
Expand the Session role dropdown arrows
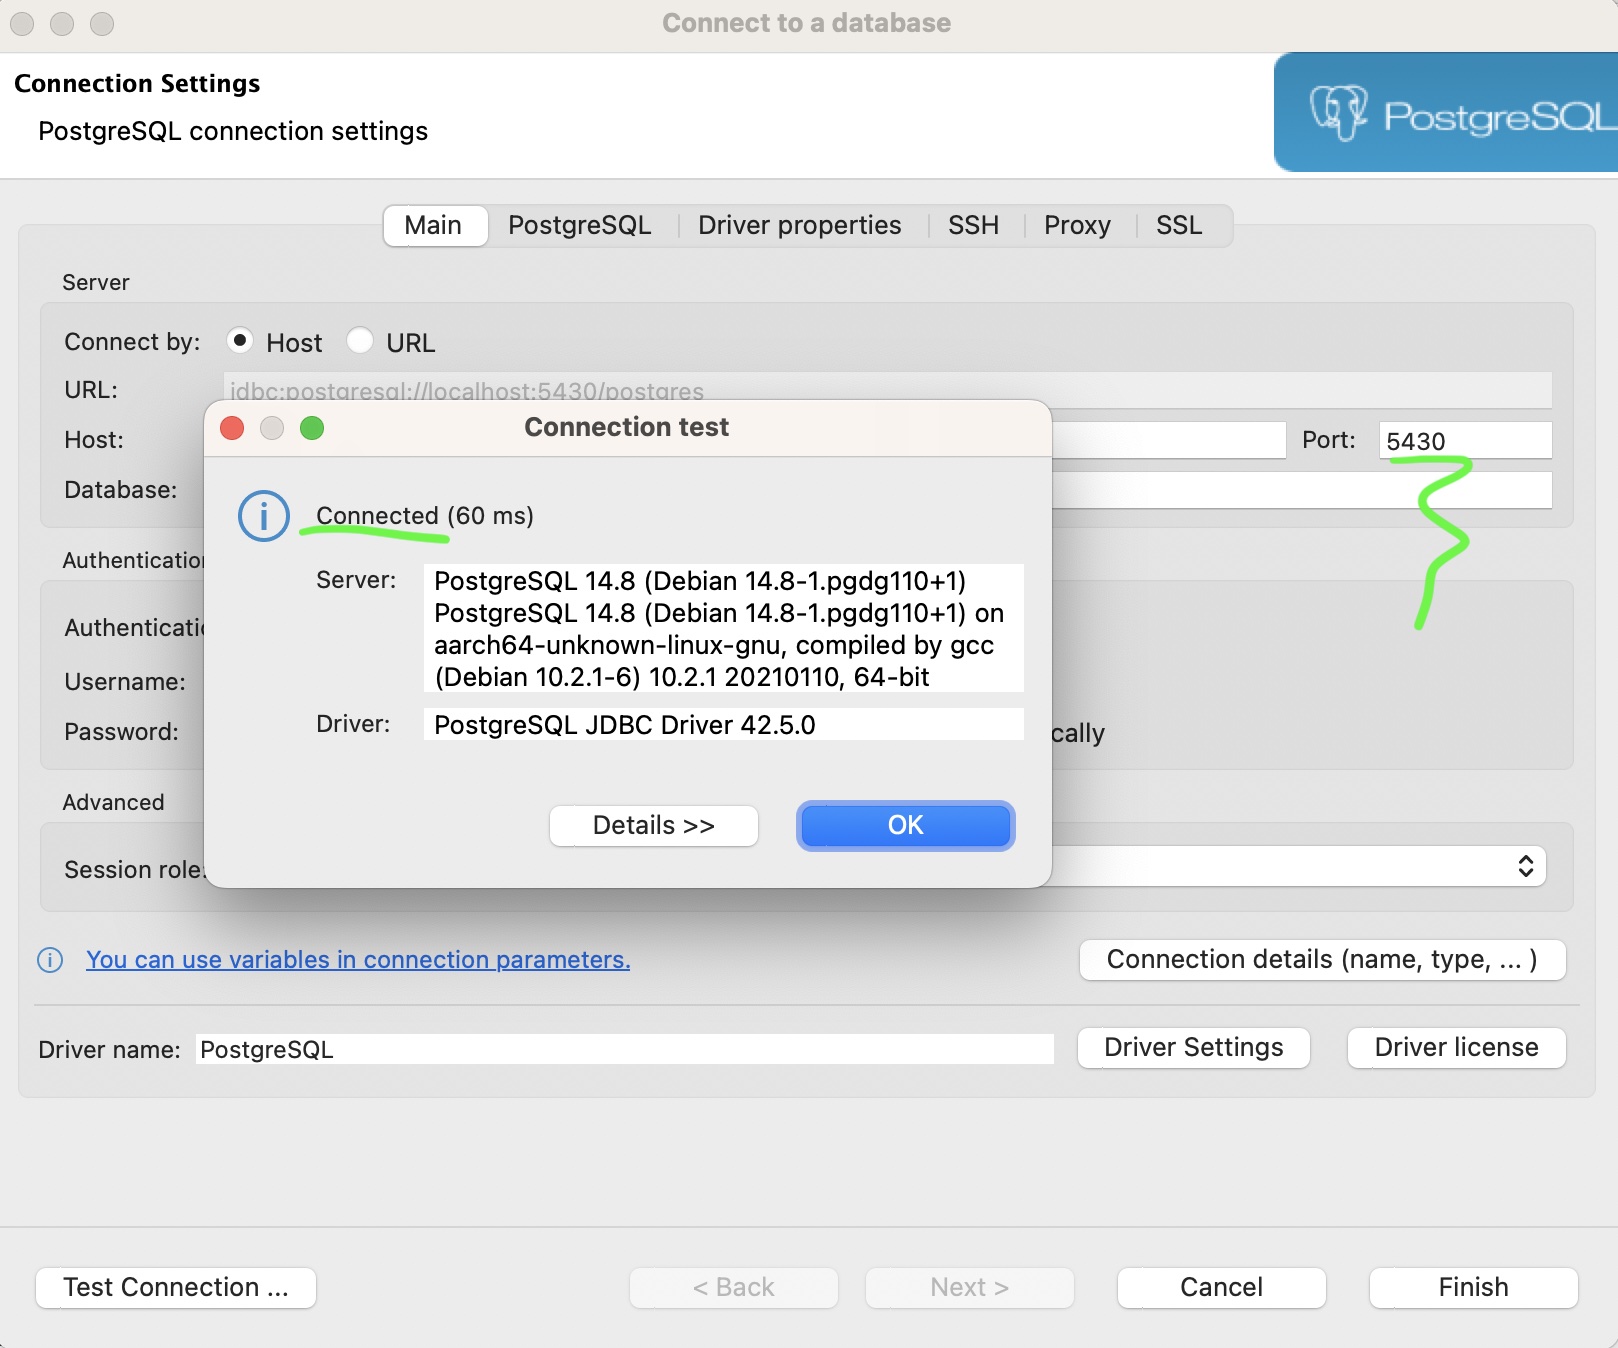tap(1526, 866)
